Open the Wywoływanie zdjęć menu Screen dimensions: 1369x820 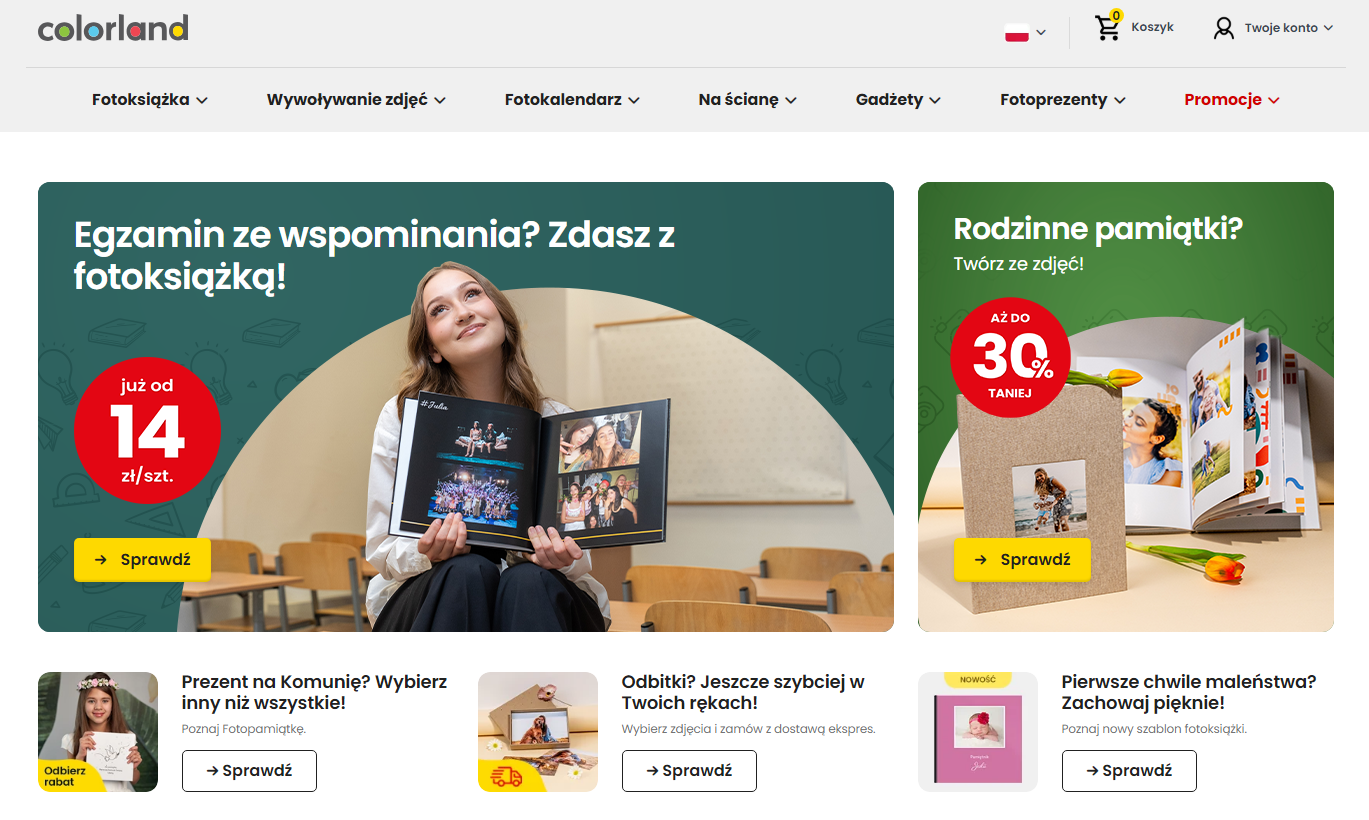[356, 100]
